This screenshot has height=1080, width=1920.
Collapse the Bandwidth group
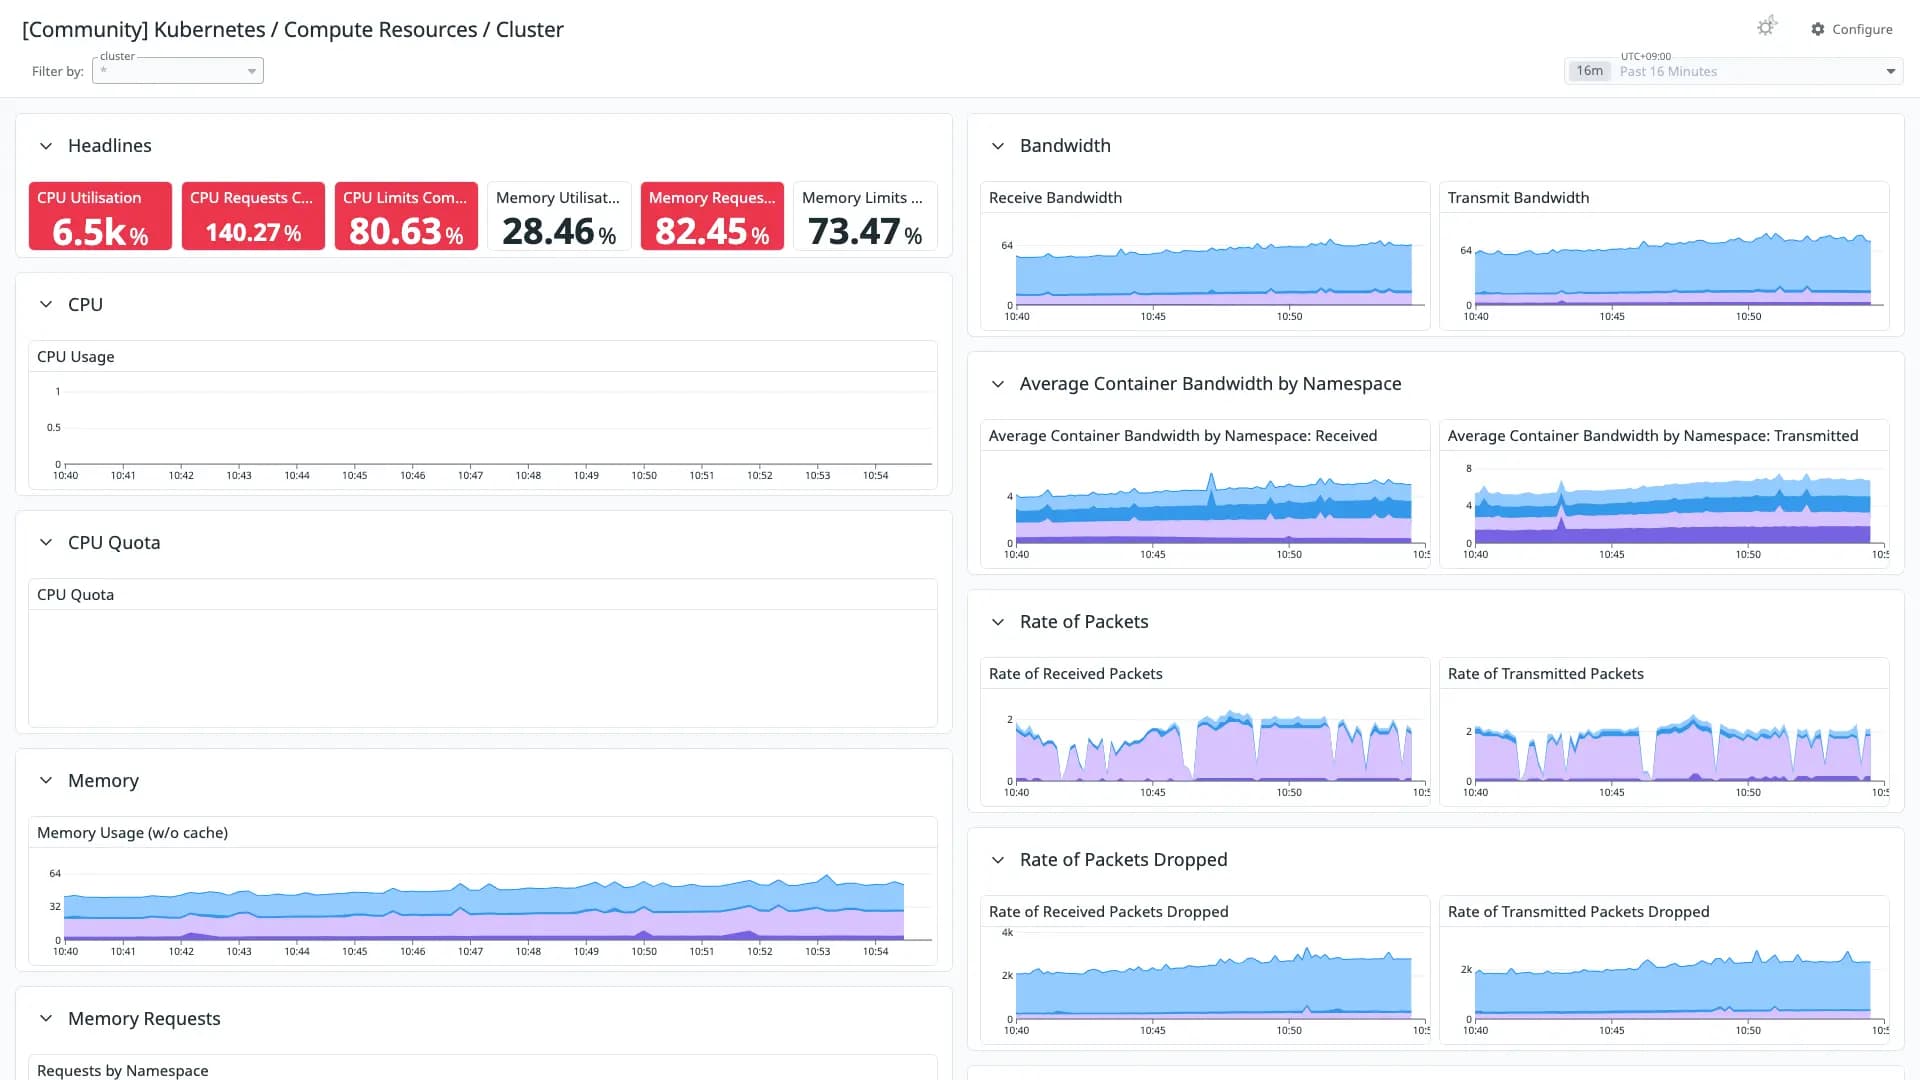[x=998, y=146]
